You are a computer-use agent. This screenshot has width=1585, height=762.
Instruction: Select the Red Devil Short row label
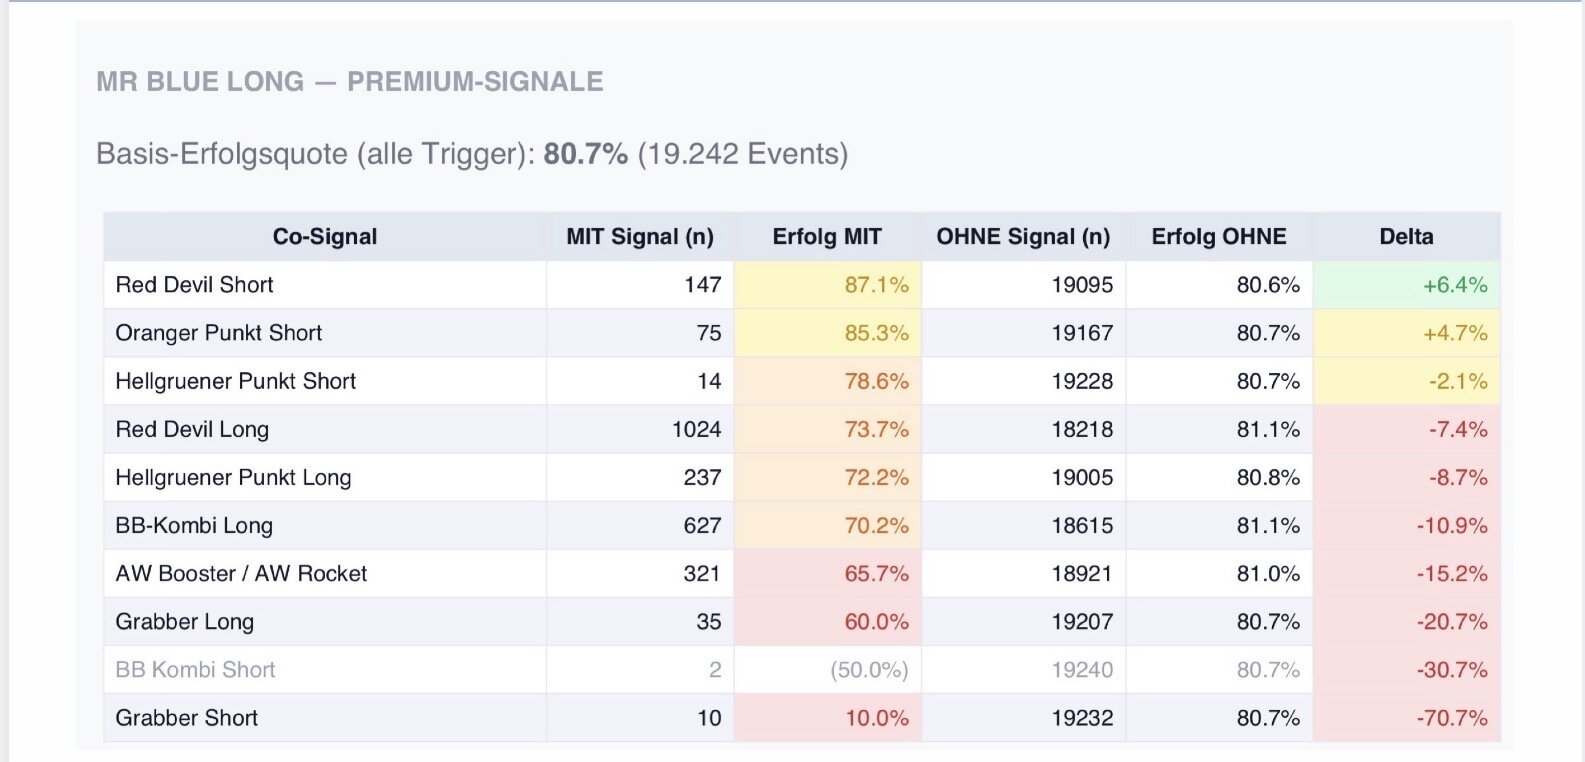194,285
